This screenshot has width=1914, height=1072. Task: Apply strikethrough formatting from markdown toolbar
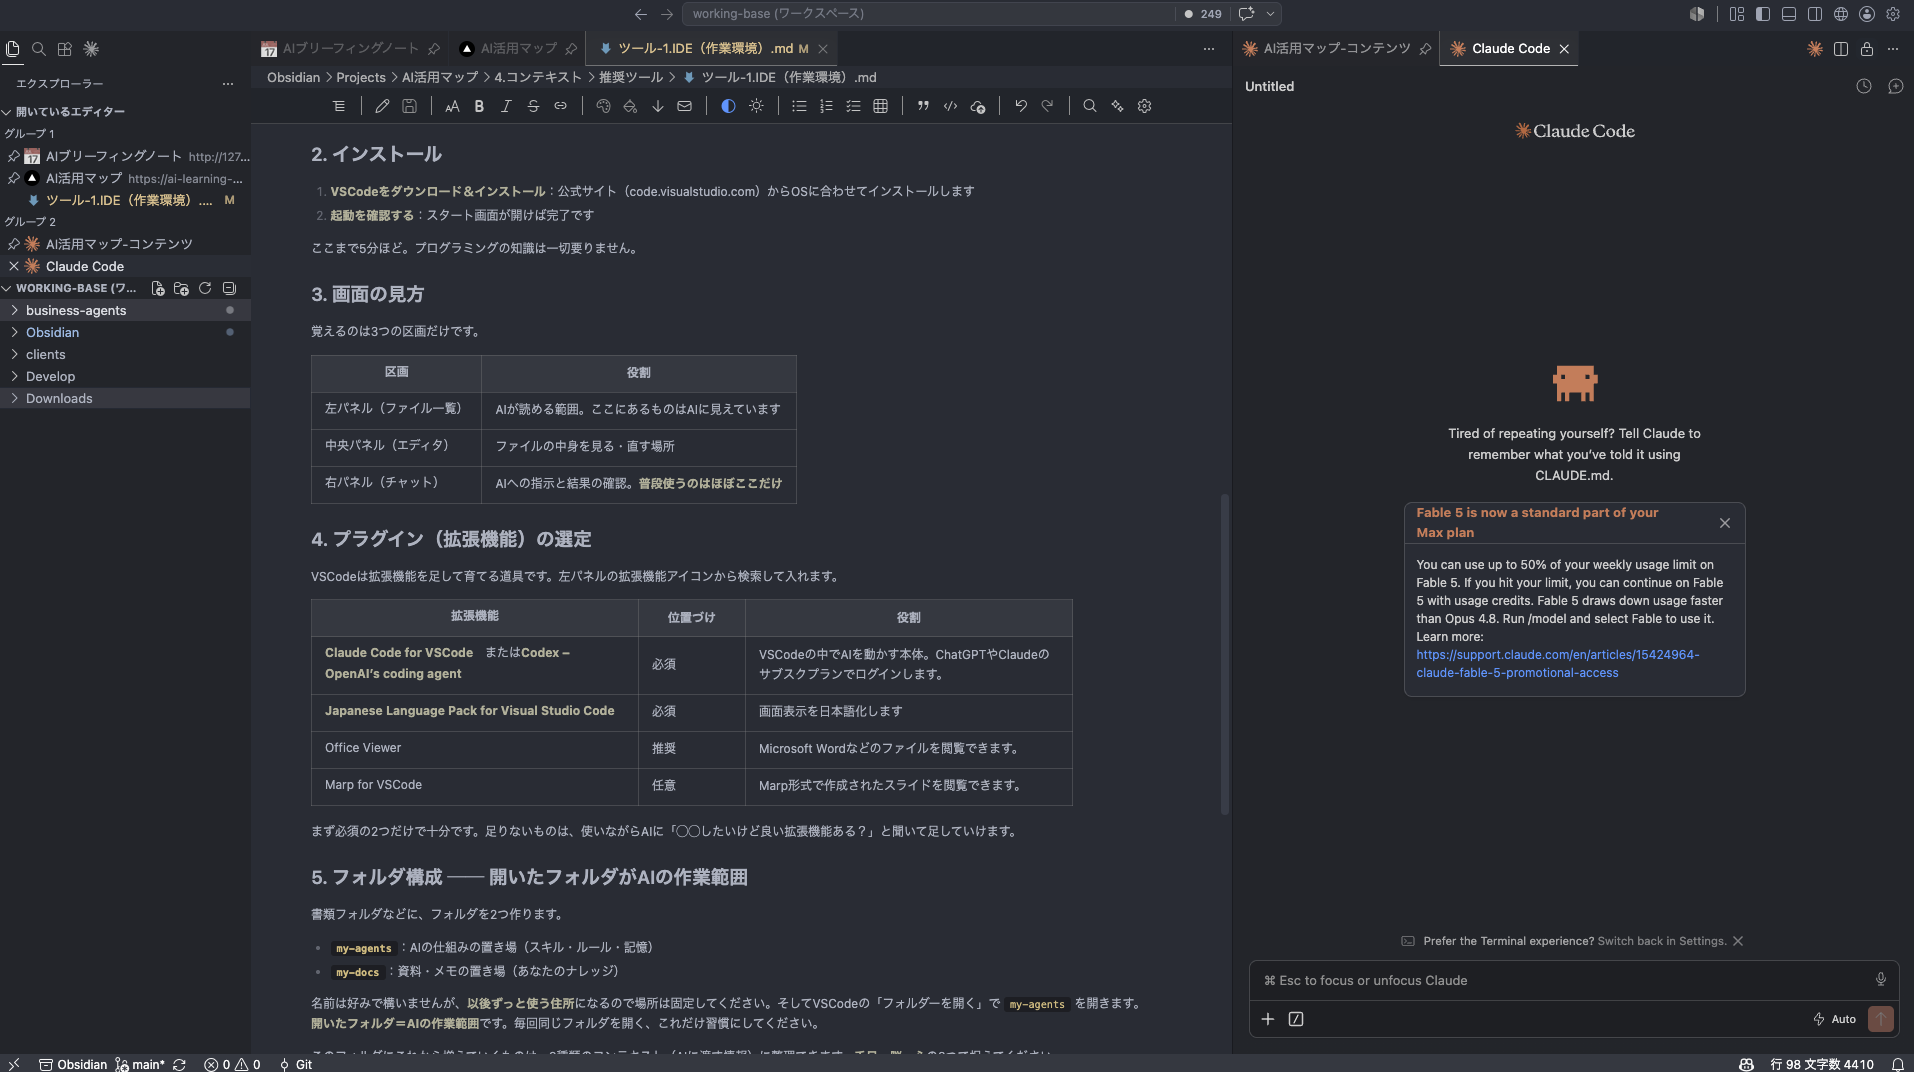(533, 106)
